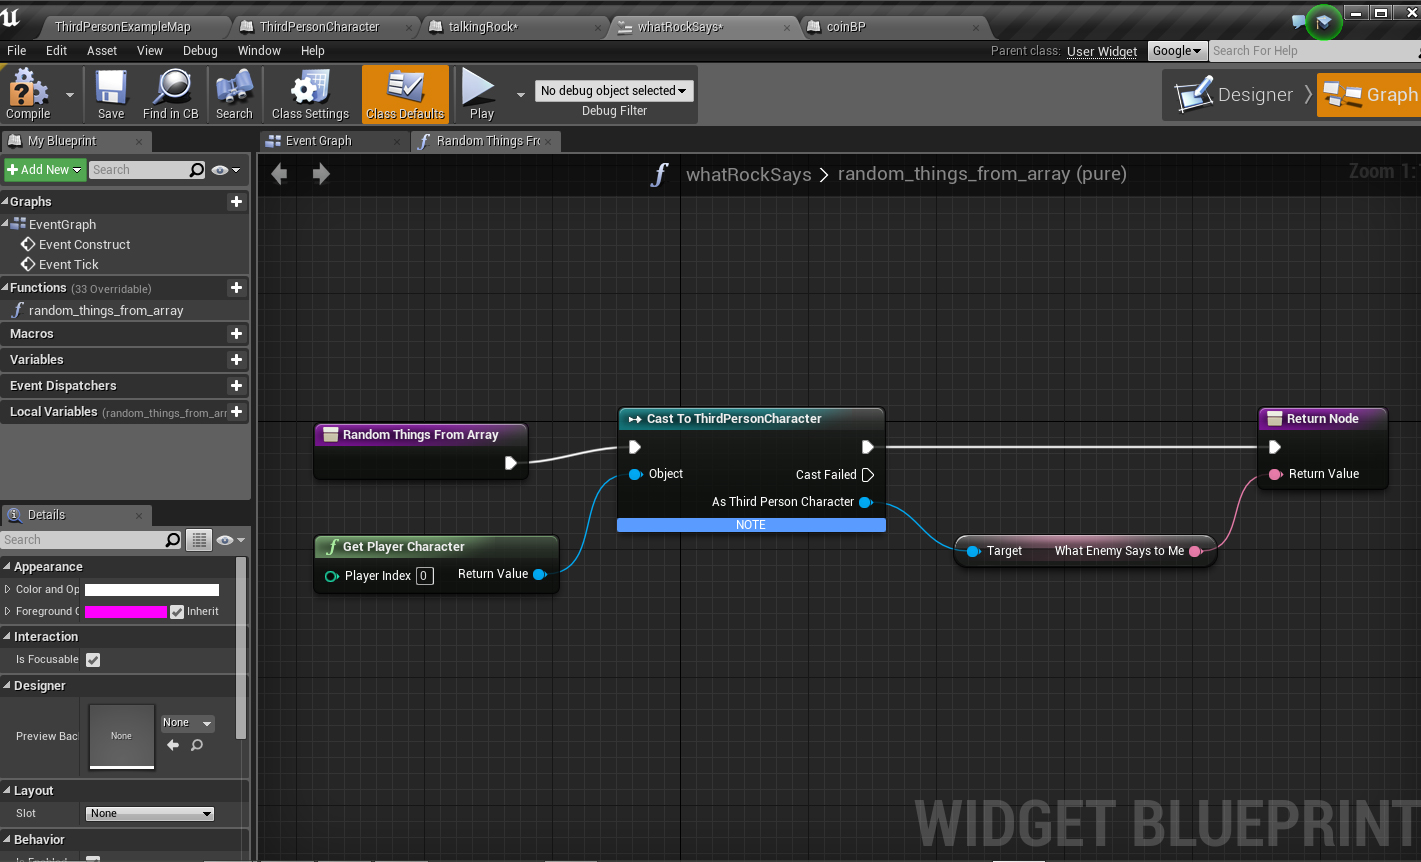Toggle the Details property matrix view button
Viewport: 1421px width, 862px height.
coord(200,540)
